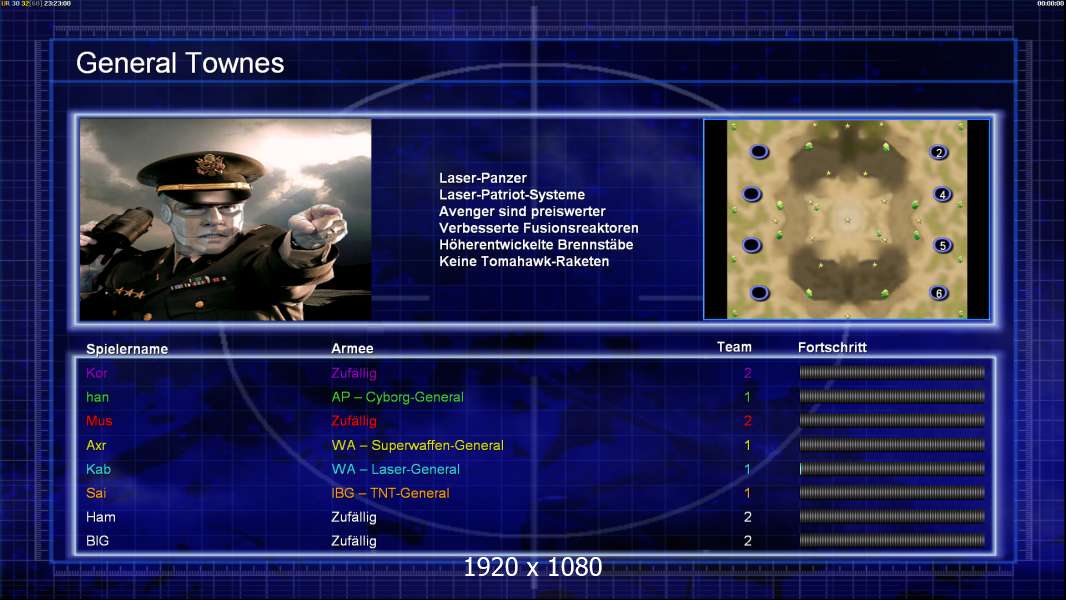1066x600 pixels.
Task: Click the loading progress bar for BIG
Action: (x=892, y=541)
